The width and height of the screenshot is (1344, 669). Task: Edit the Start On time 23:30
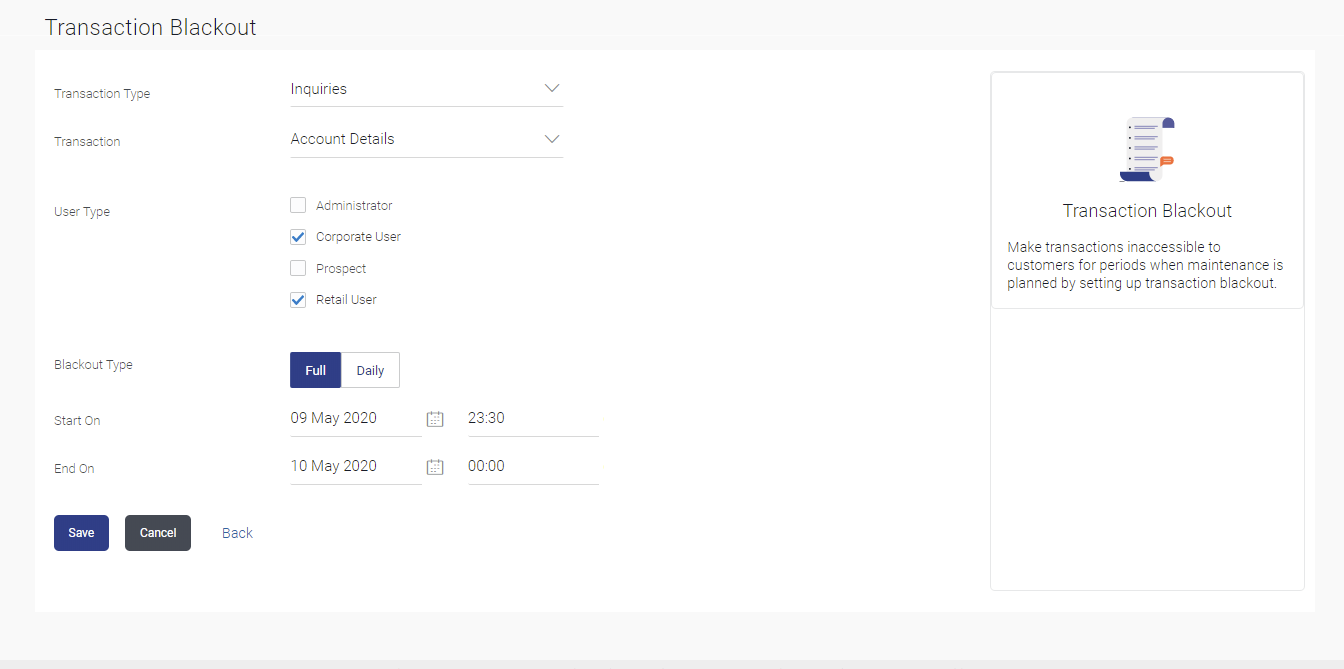click(532, 419)
